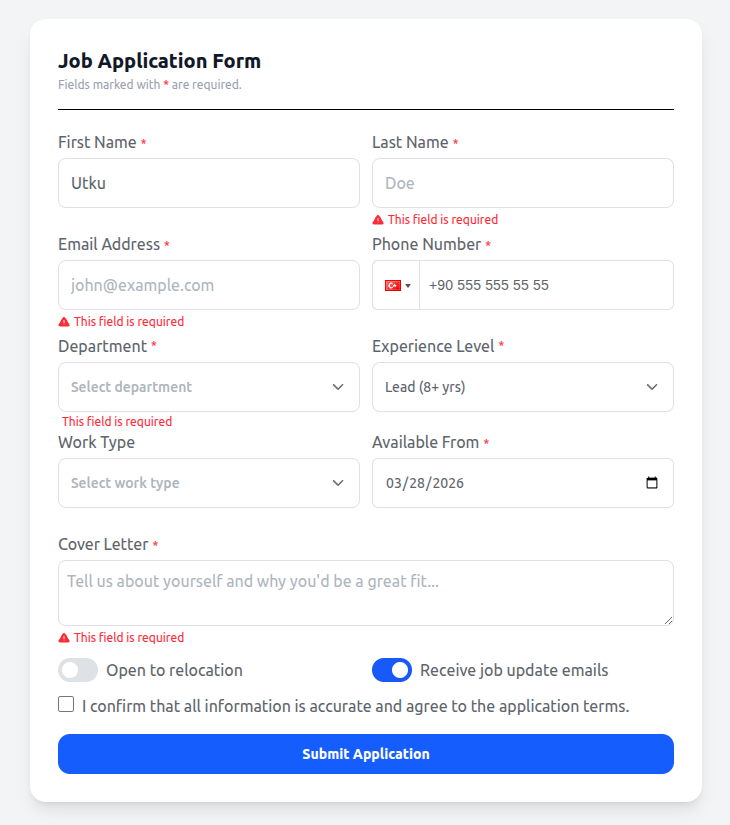Click the First Name field containing Utku

(208, 183)
